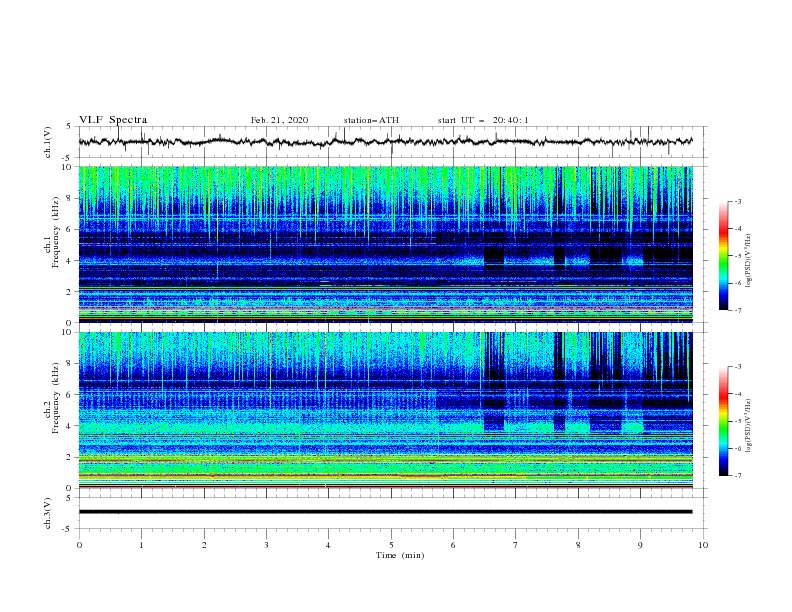Click the "4" kHz tick on ch.1 frequency axis

(71, 261)
